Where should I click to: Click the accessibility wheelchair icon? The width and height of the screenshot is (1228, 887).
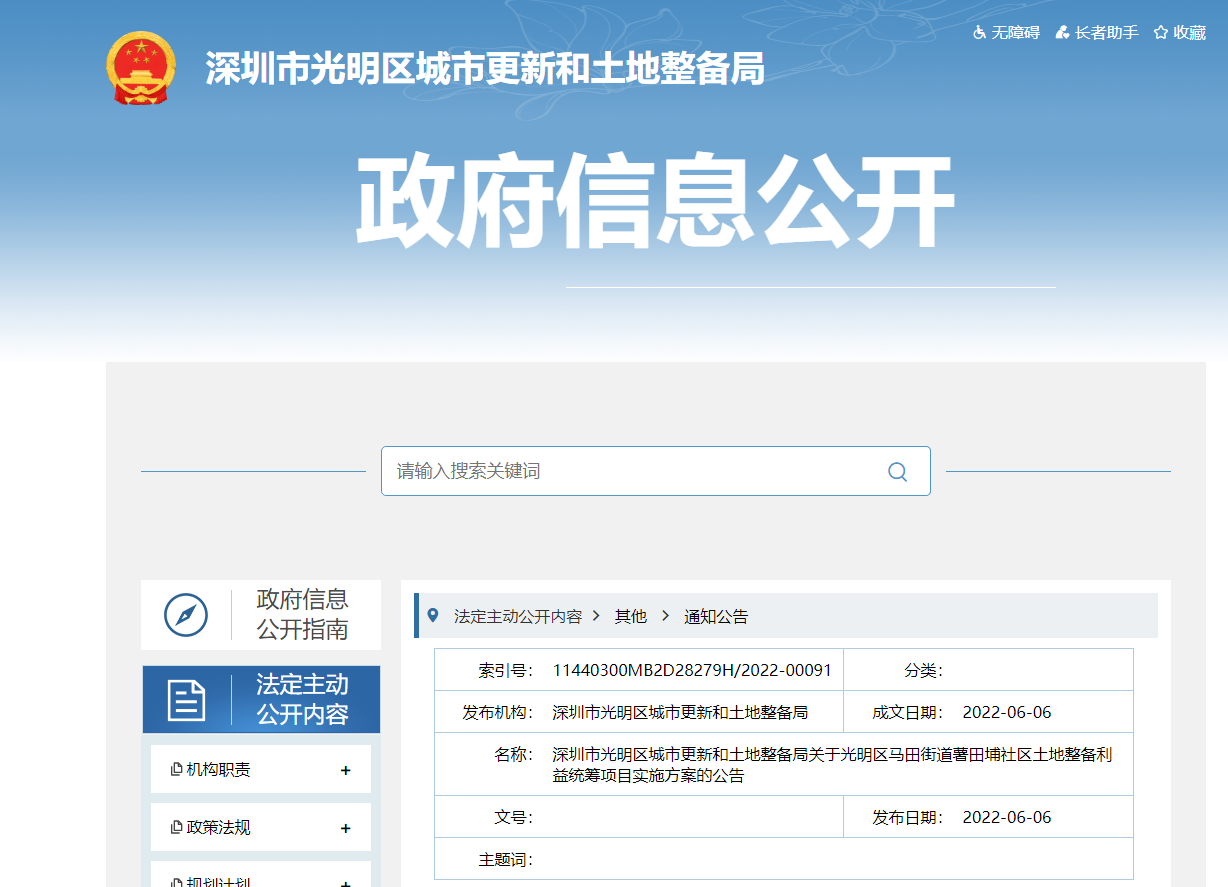pos(979,33)
